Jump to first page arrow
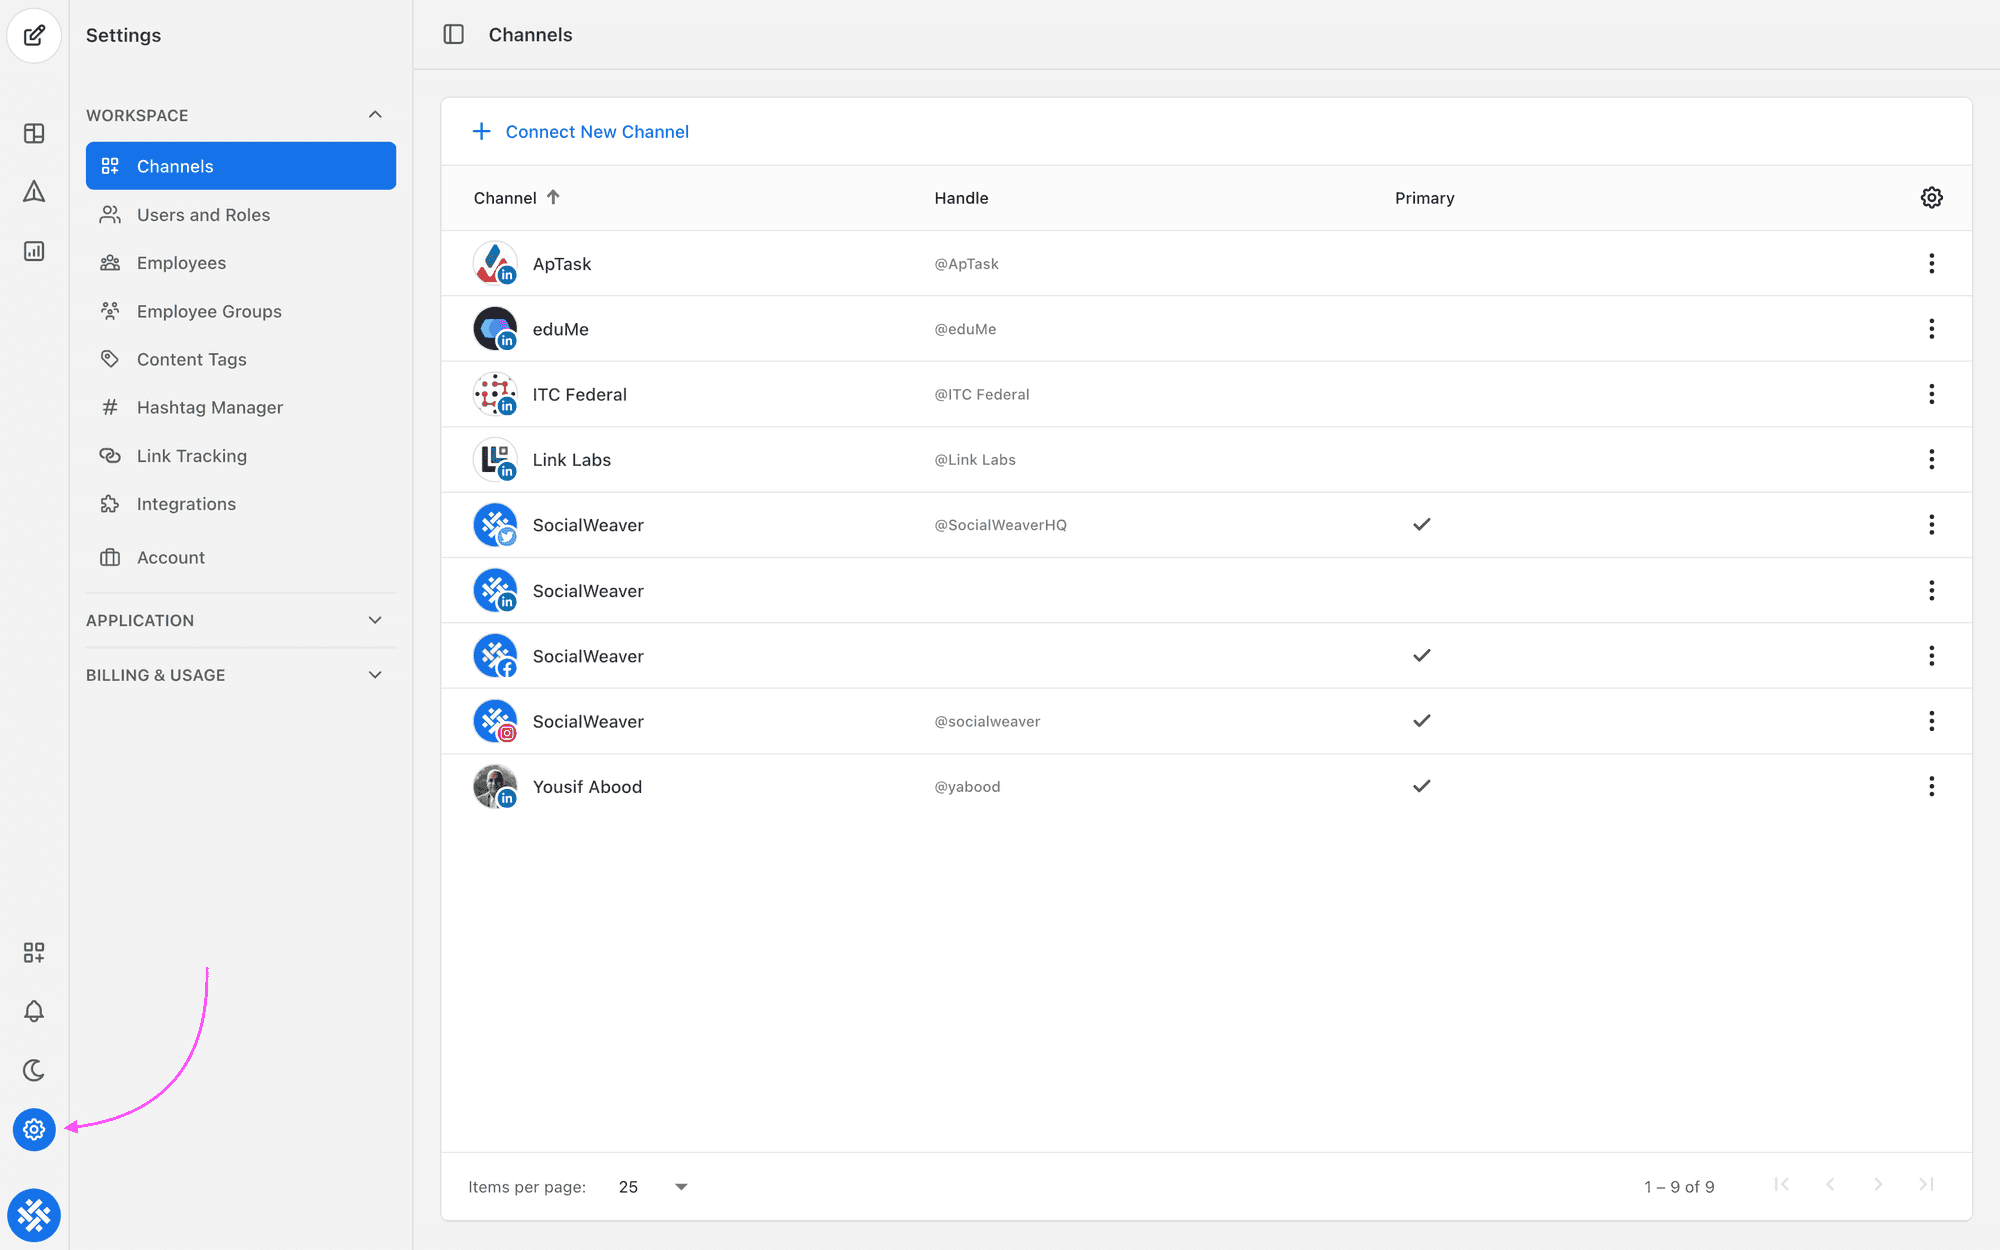 pyautogui.click(x=1782, y=1185)
